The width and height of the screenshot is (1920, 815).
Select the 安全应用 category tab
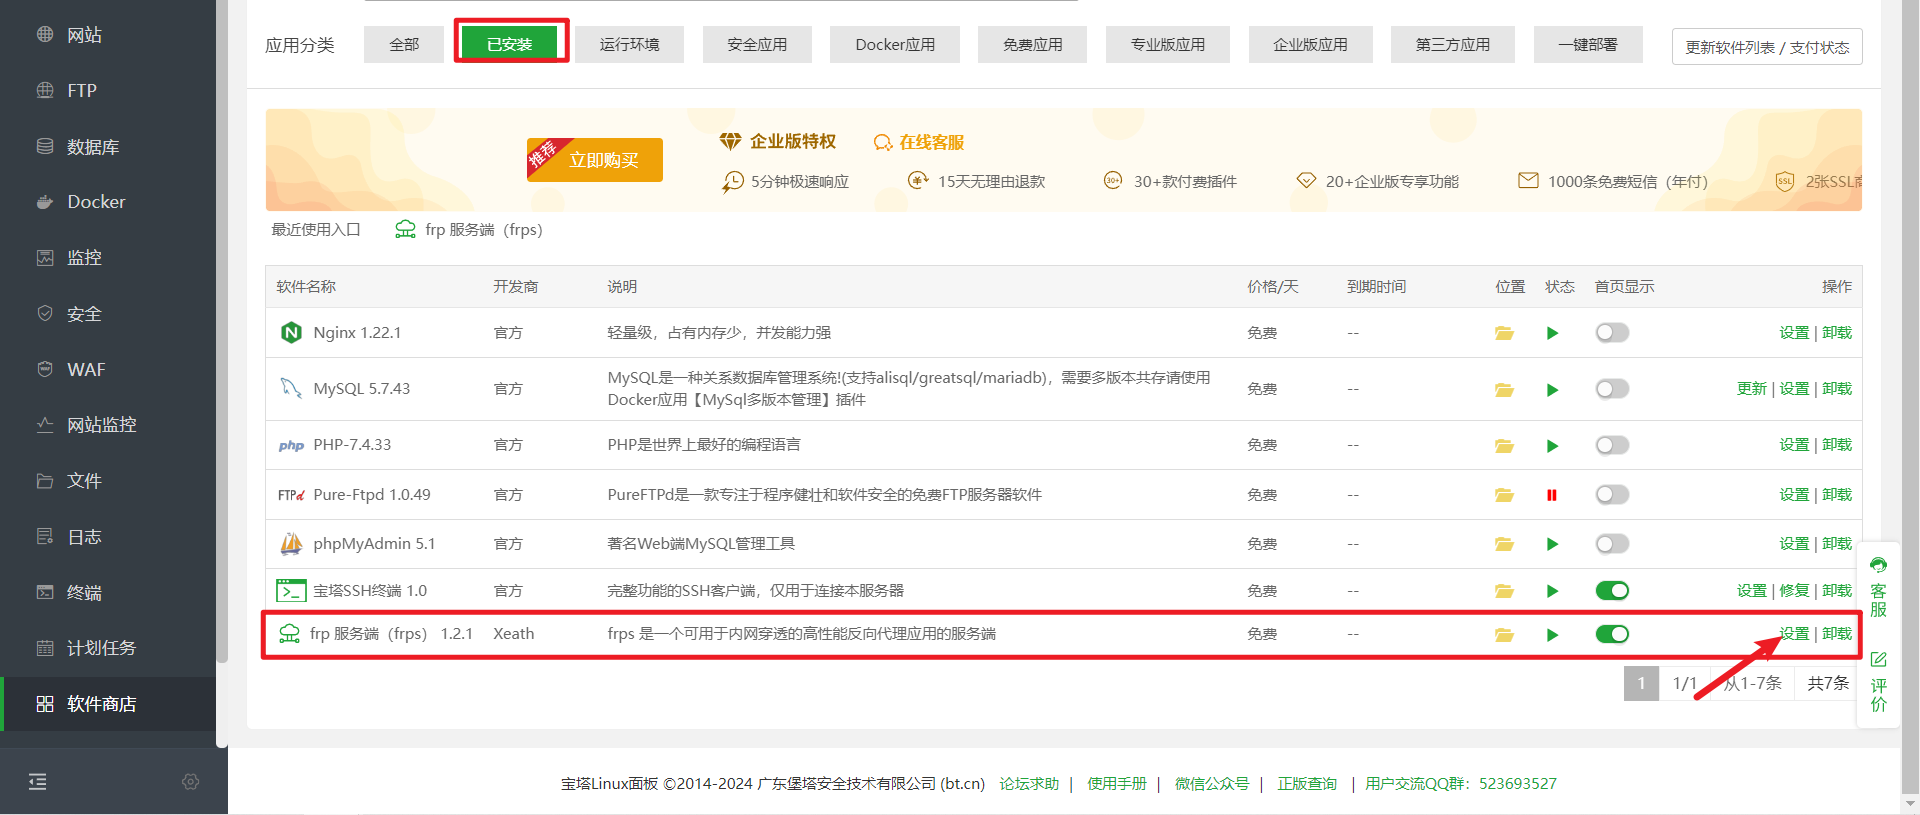(x=757, y=44)
